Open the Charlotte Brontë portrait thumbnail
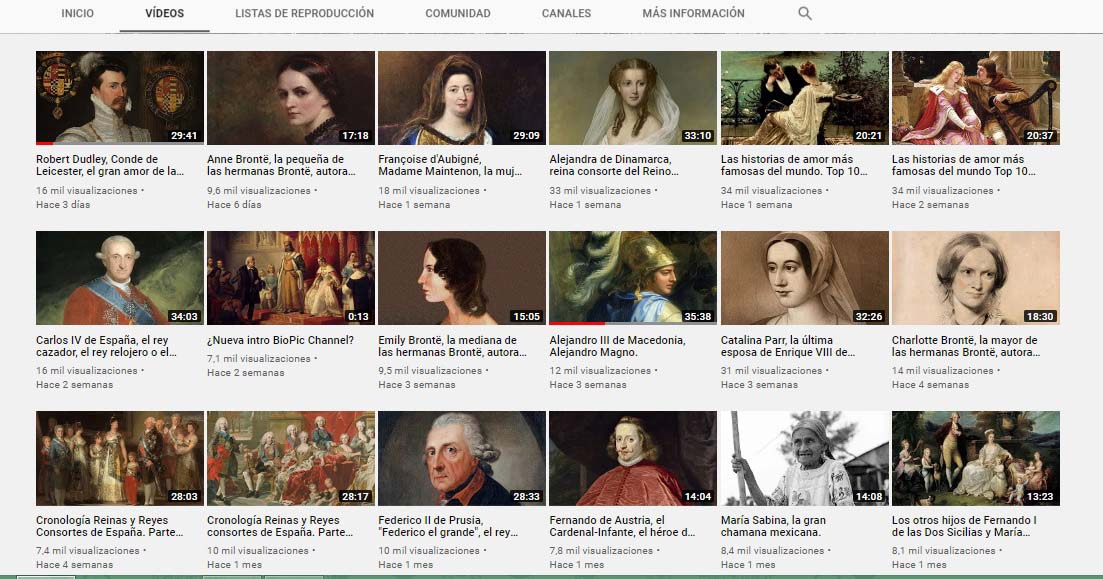 975,278
